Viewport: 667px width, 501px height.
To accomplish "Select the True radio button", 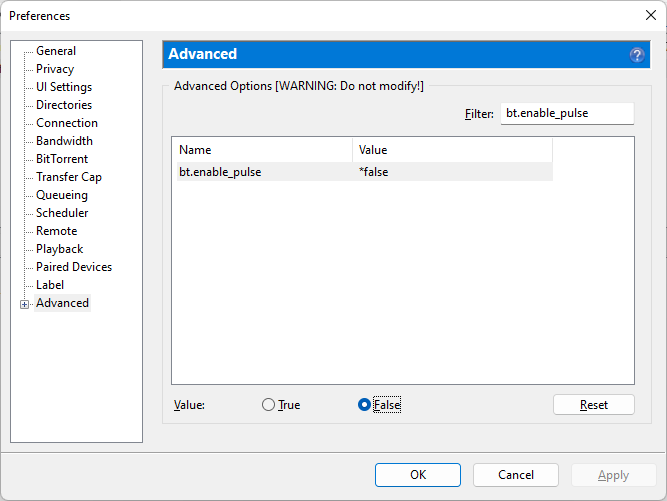I will (x=268, y=404).
